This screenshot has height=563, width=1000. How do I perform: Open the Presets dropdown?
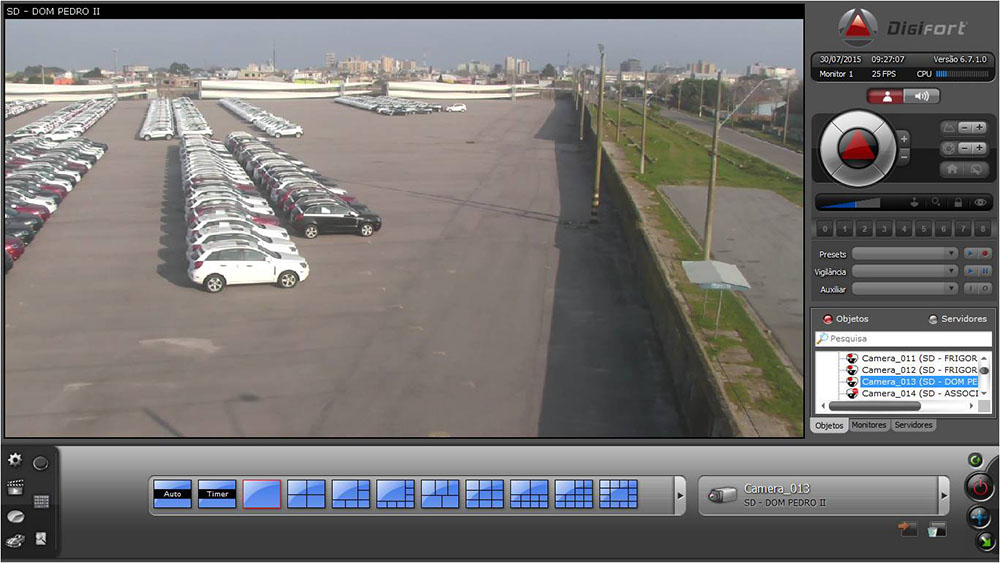(905, 254)
